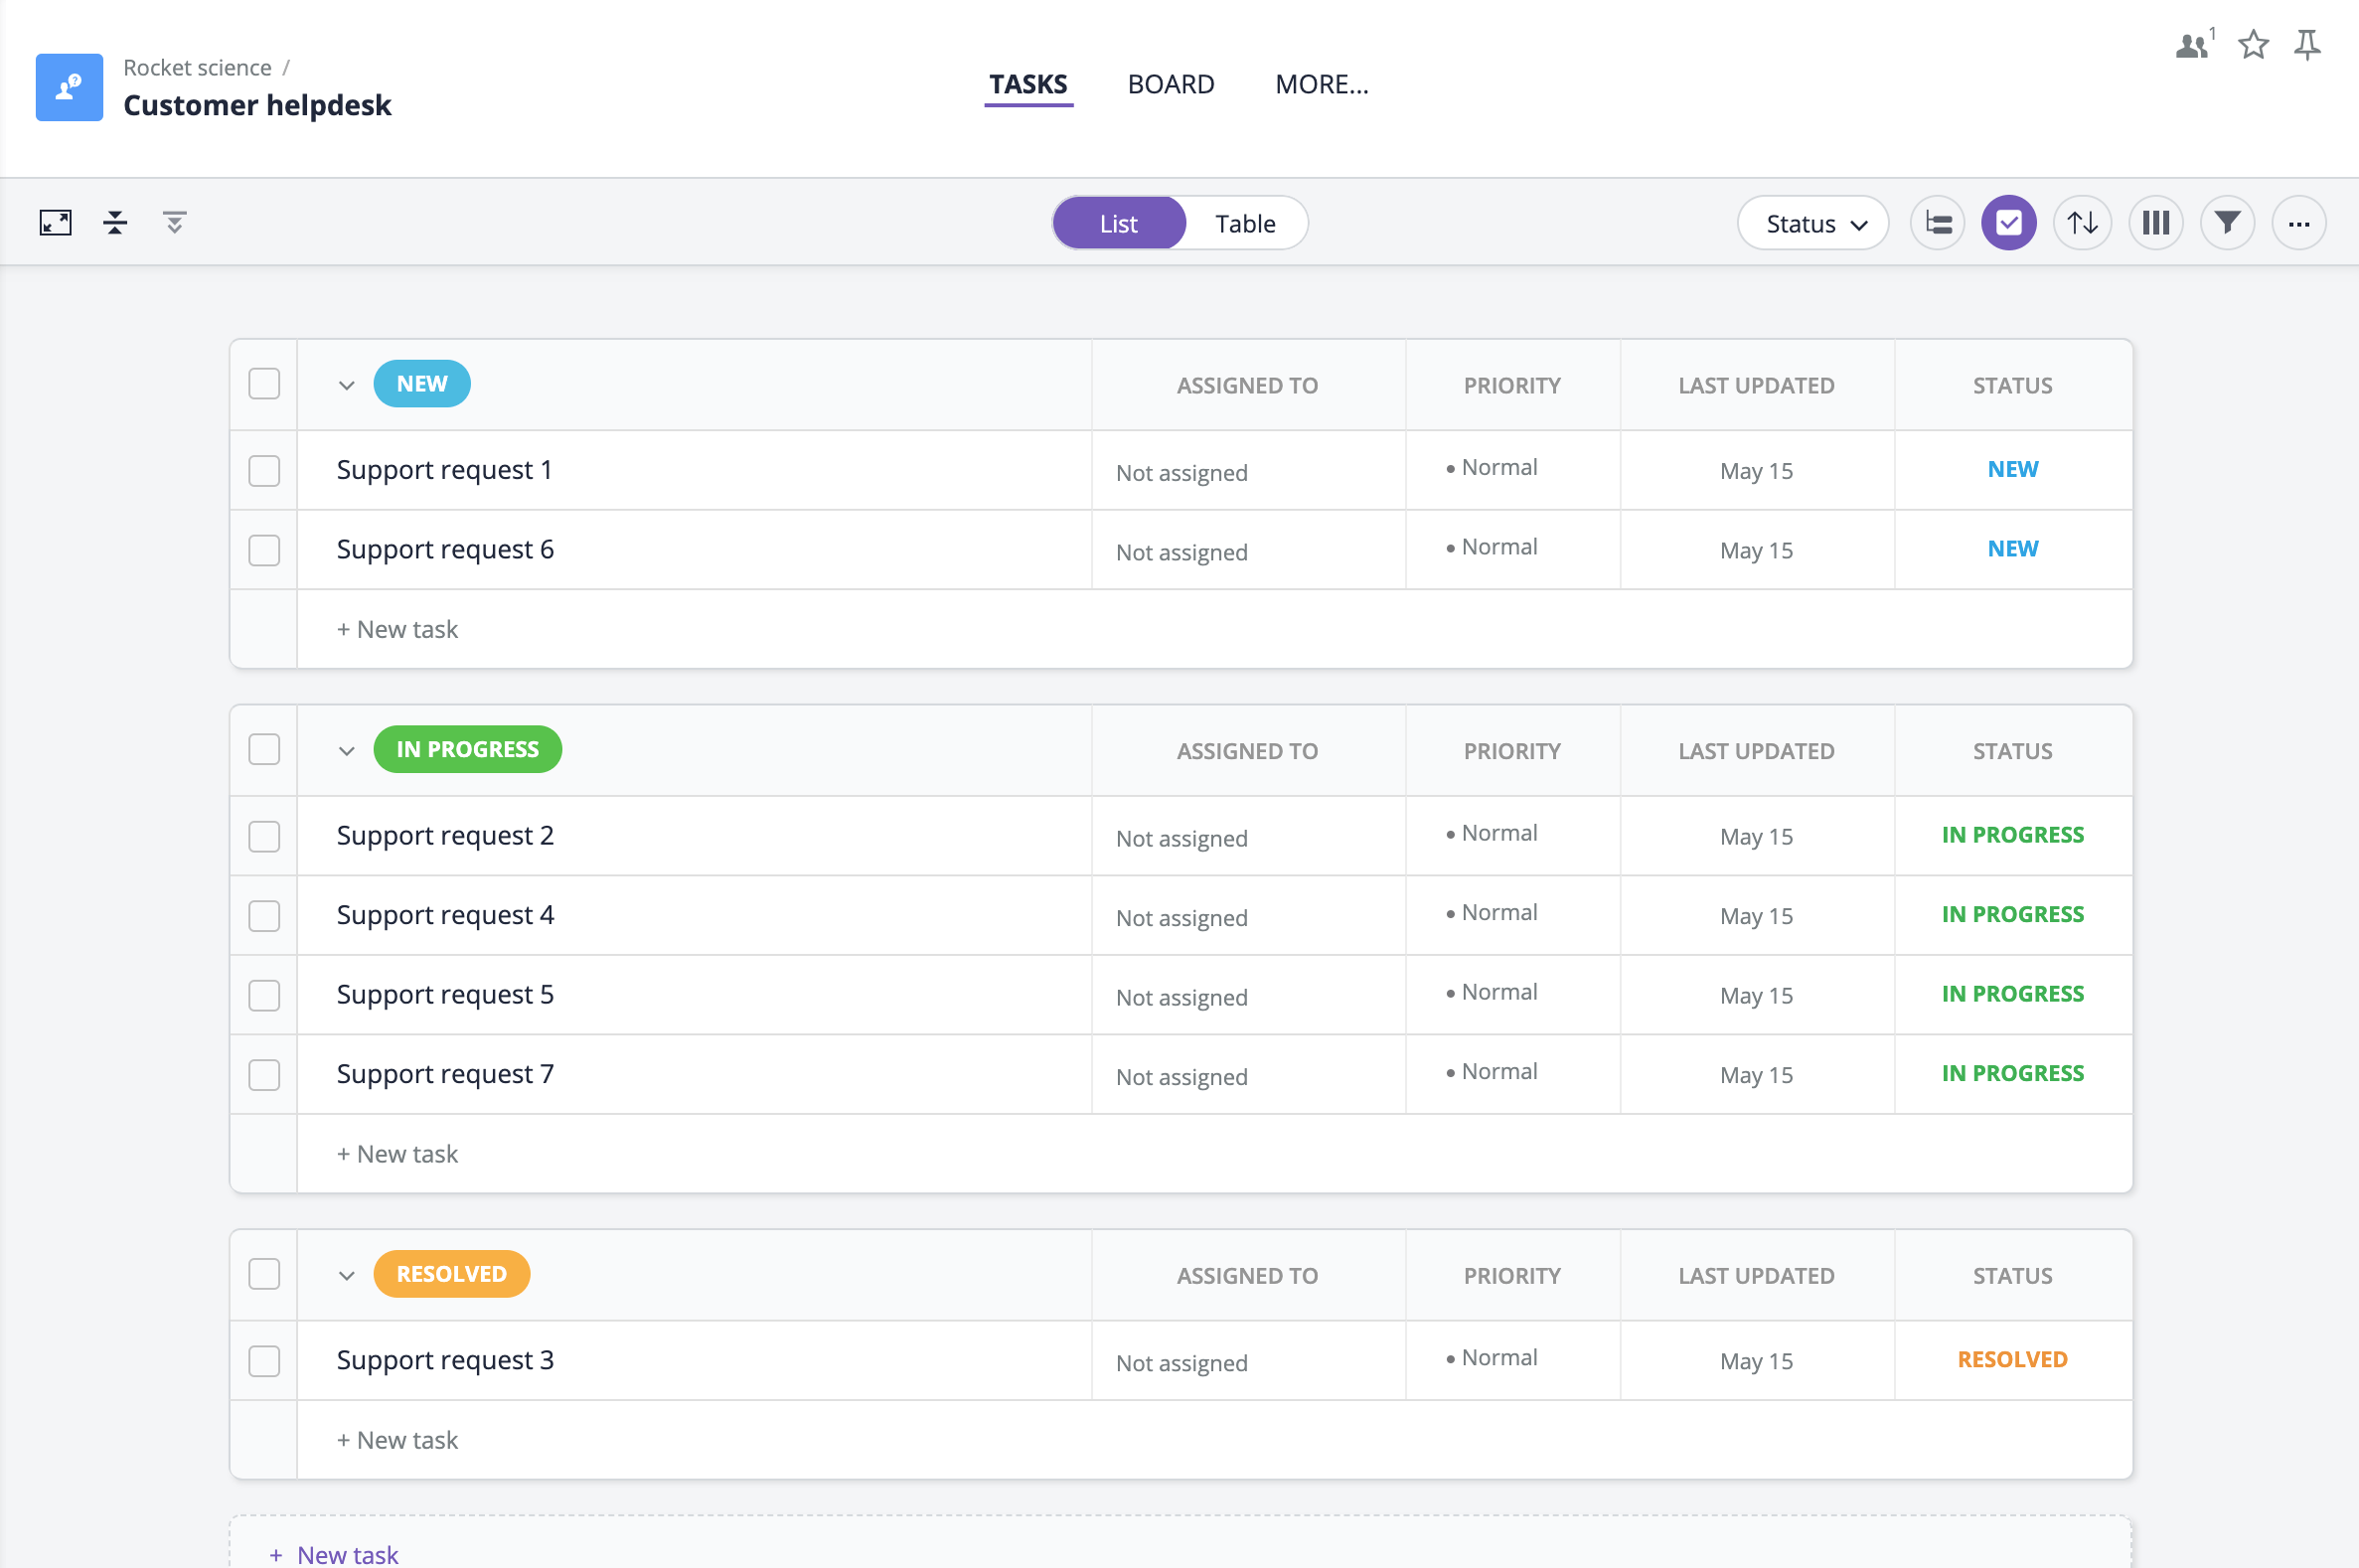This screenshot has width=2359, height=1568.
Task: Open Support request 1 task
Action: 444,470
